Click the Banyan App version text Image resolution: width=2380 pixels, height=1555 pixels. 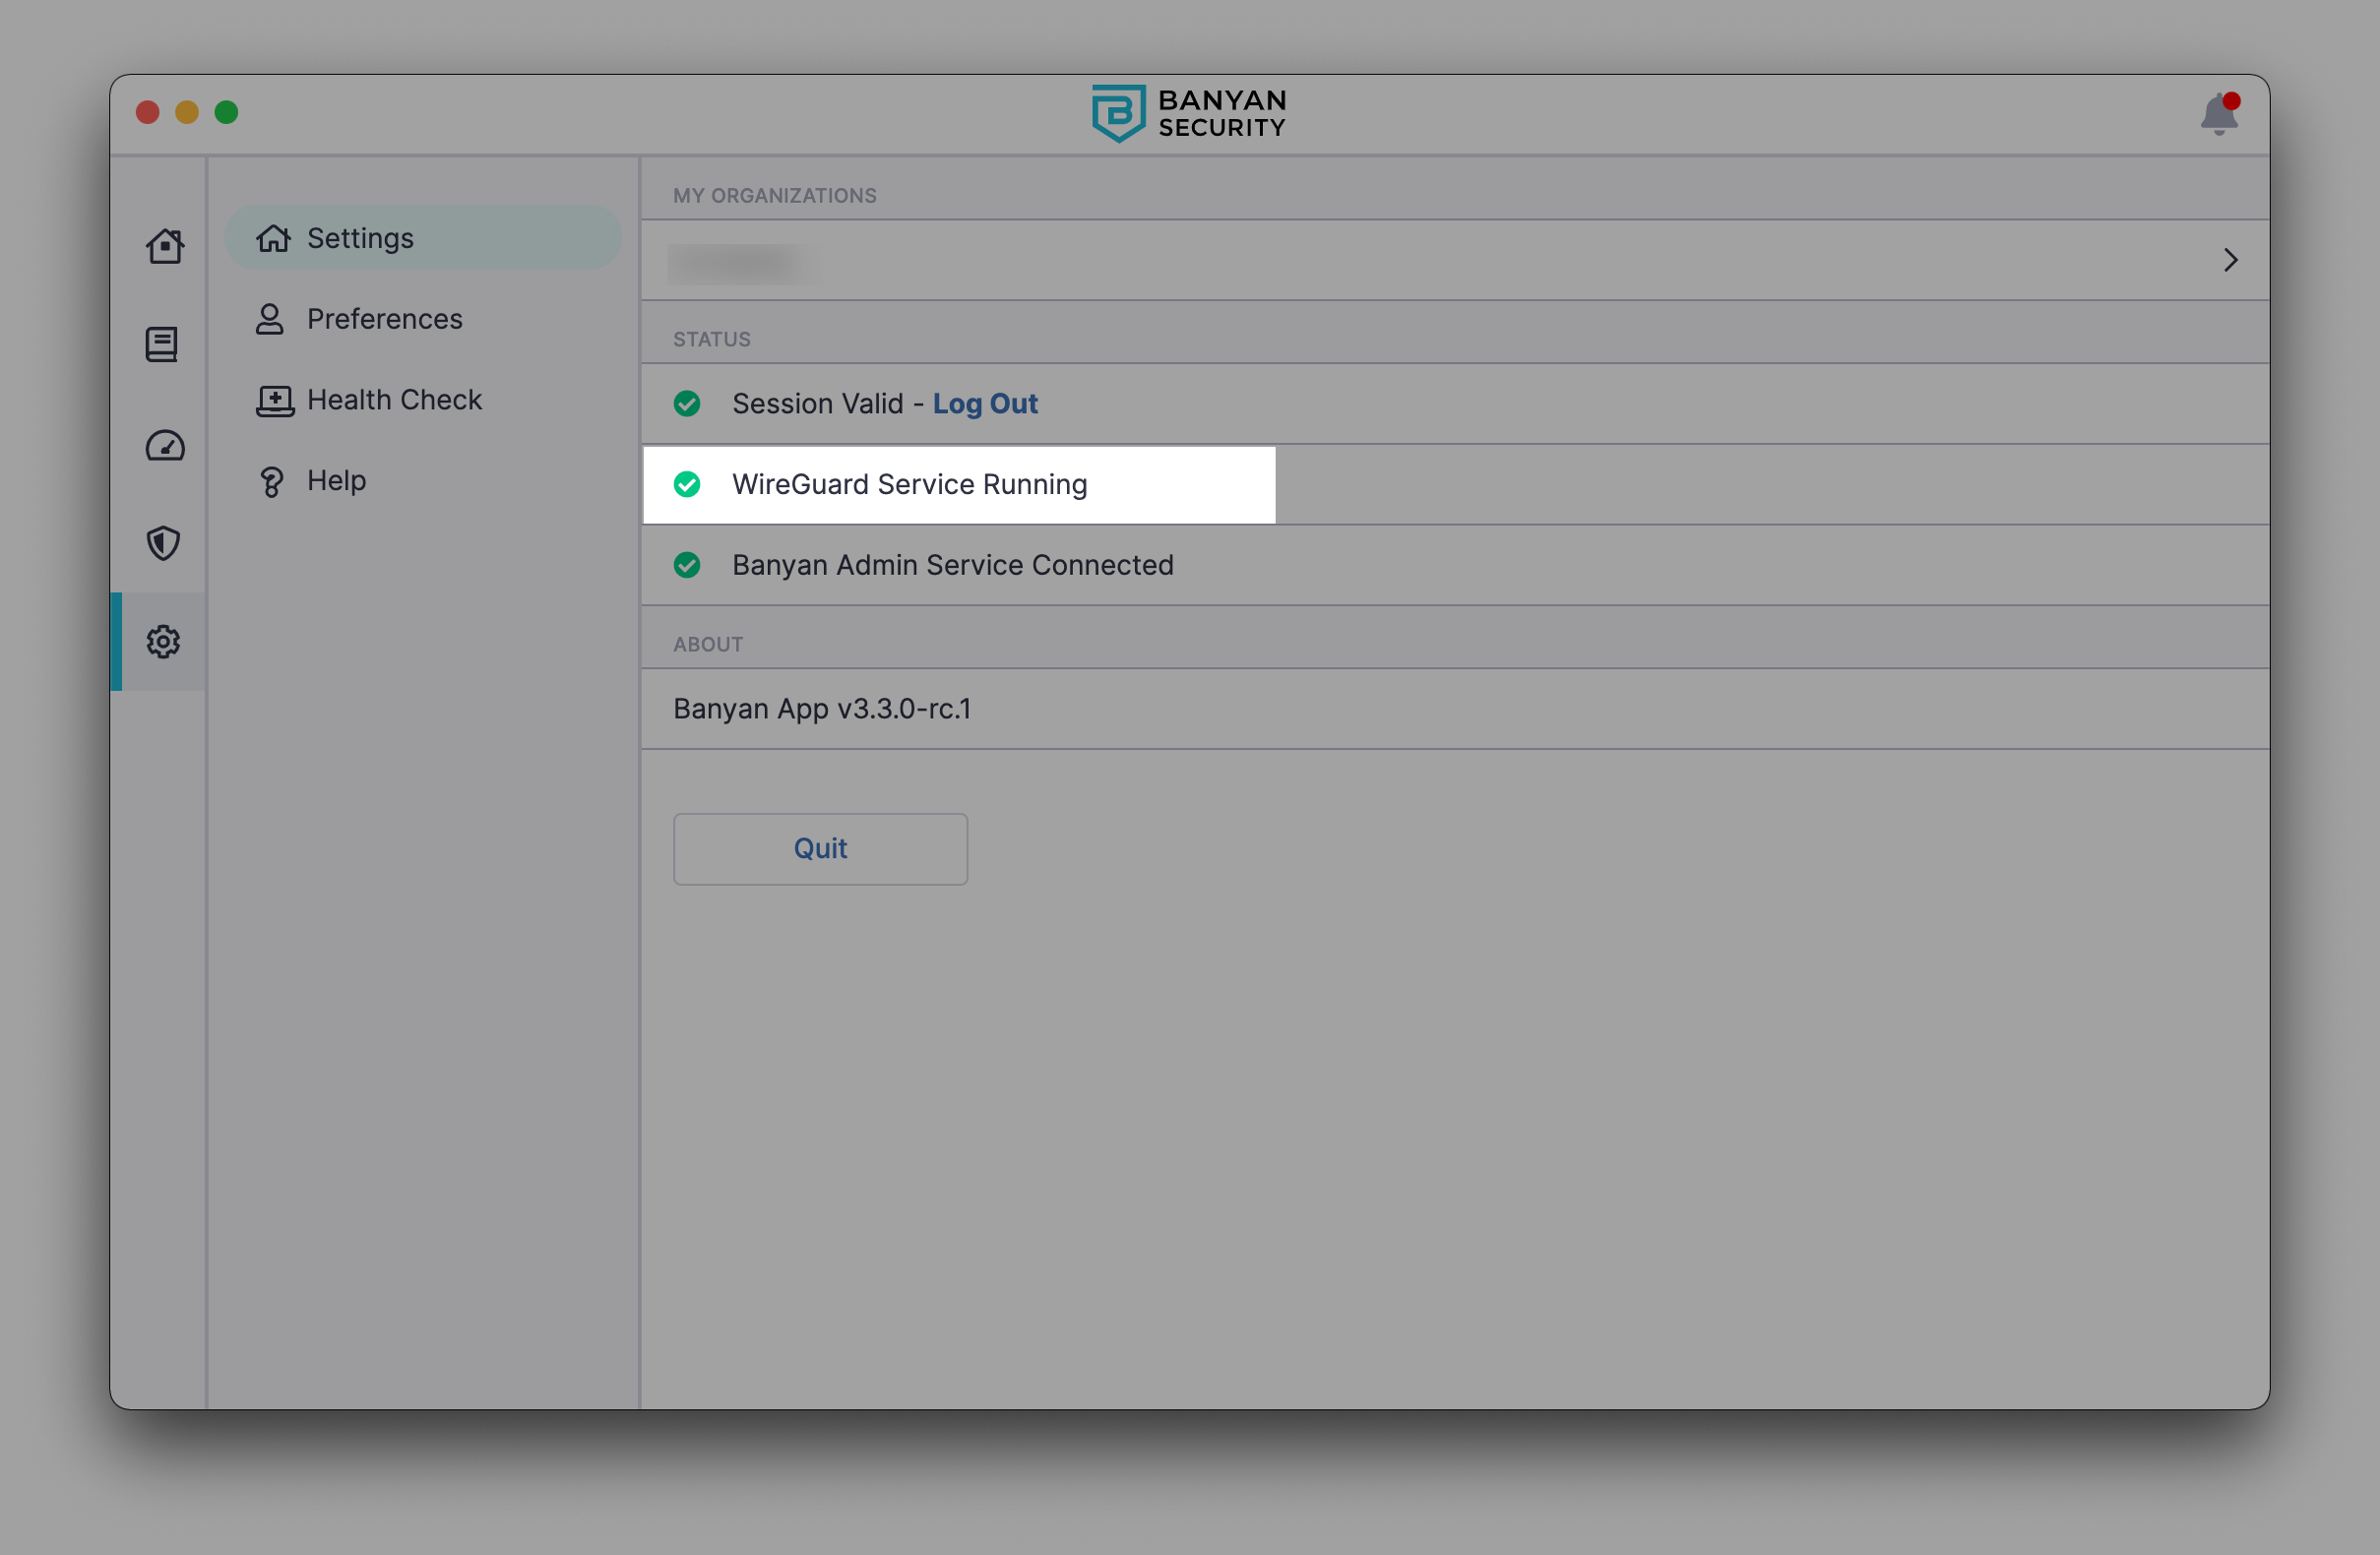(821, 709)
